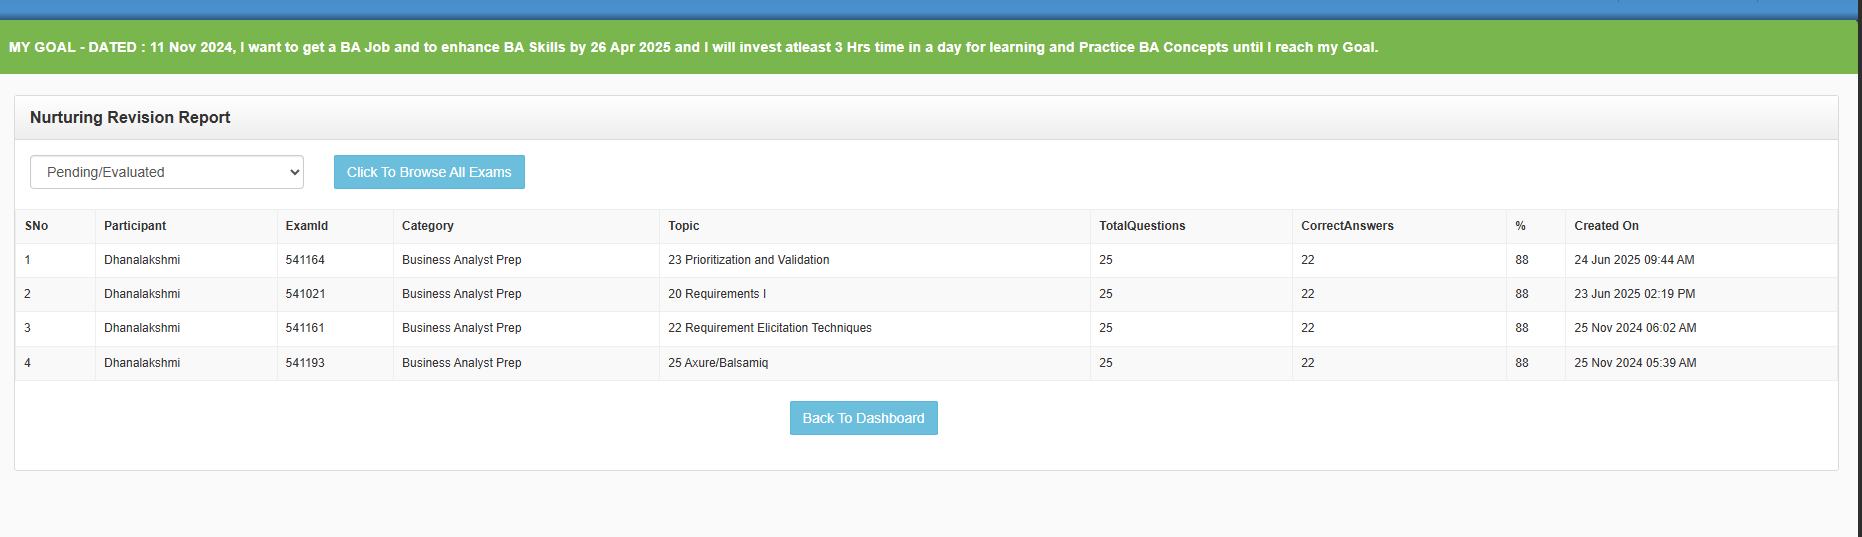The image size is (1862, 537).
Task: Click exam ID 541161 cell
Action: tap(305, 328)
